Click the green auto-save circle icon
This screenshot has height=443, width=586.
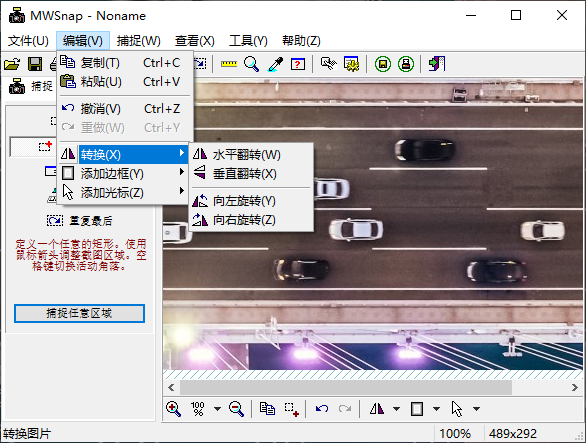click(383, 64)
